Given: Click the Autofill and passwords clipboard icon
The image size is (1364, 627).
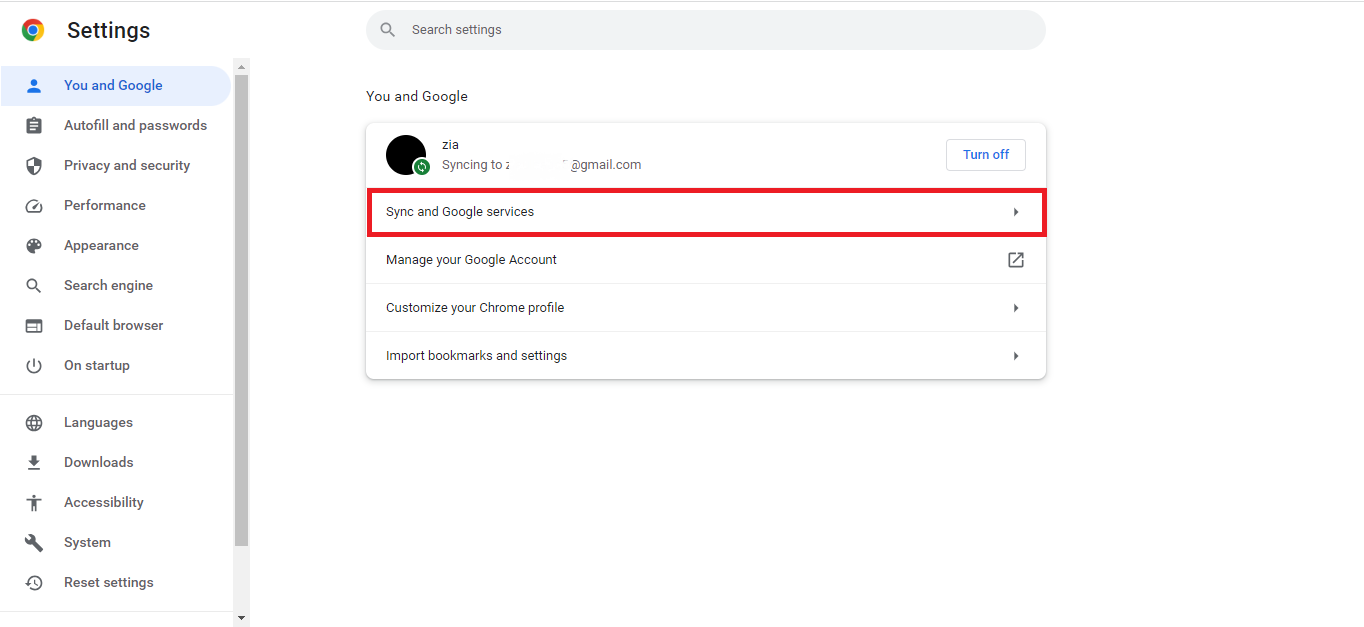Looking at the screenshot, I should 34,125.
